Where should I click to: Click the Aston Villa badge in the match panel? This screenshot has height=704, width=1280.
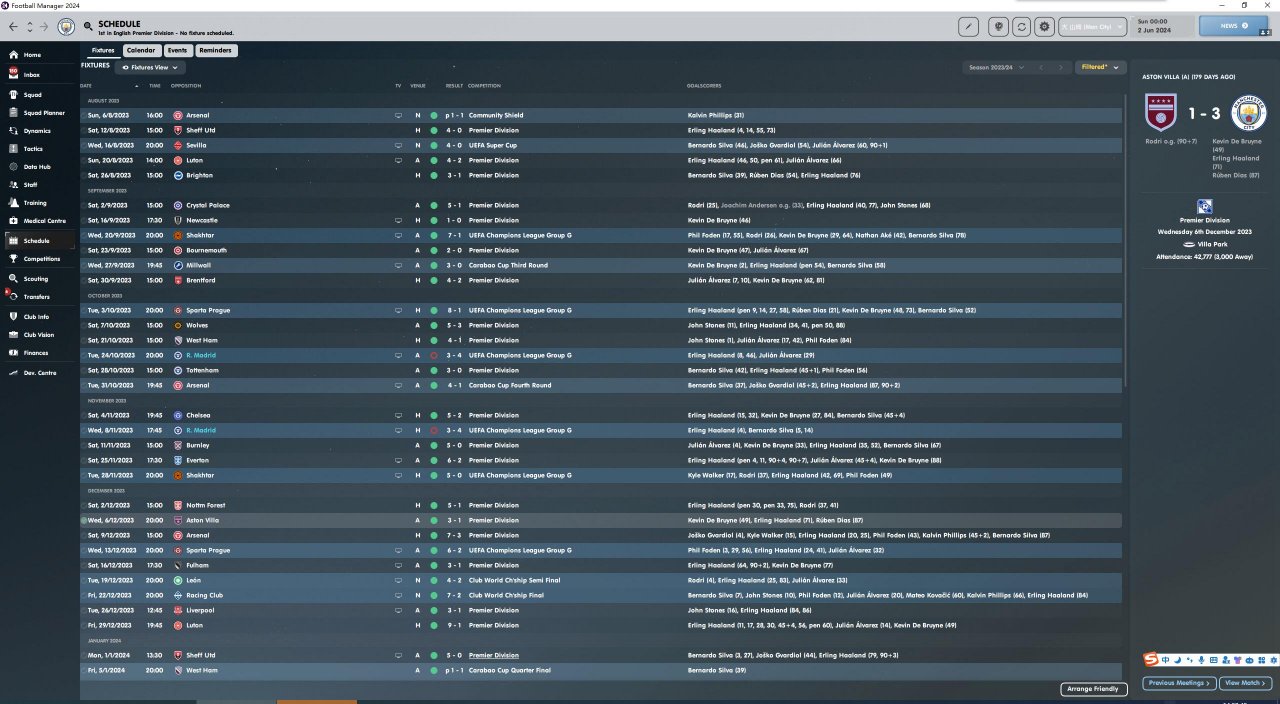point(1161,114)
